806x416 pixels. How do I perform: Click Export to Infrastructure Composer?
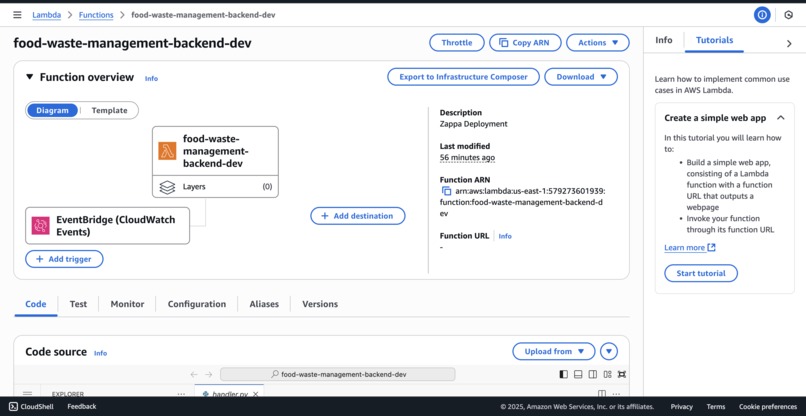464,77
